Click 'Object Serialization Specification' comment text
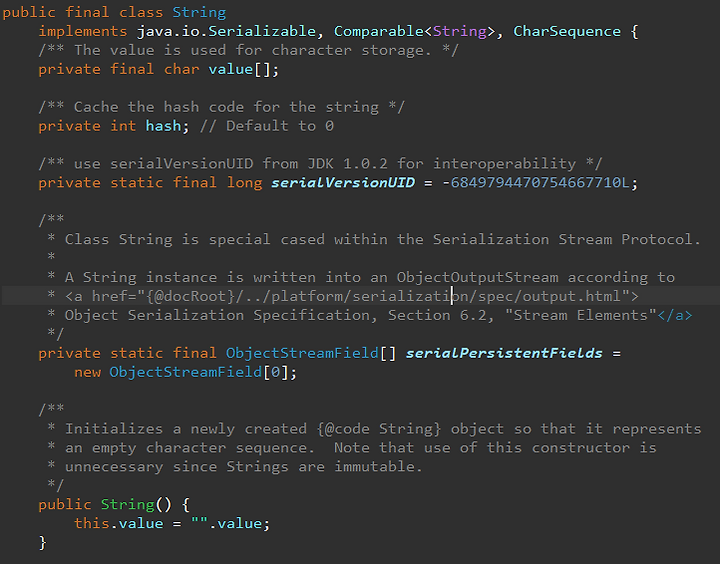 [217, 315]
